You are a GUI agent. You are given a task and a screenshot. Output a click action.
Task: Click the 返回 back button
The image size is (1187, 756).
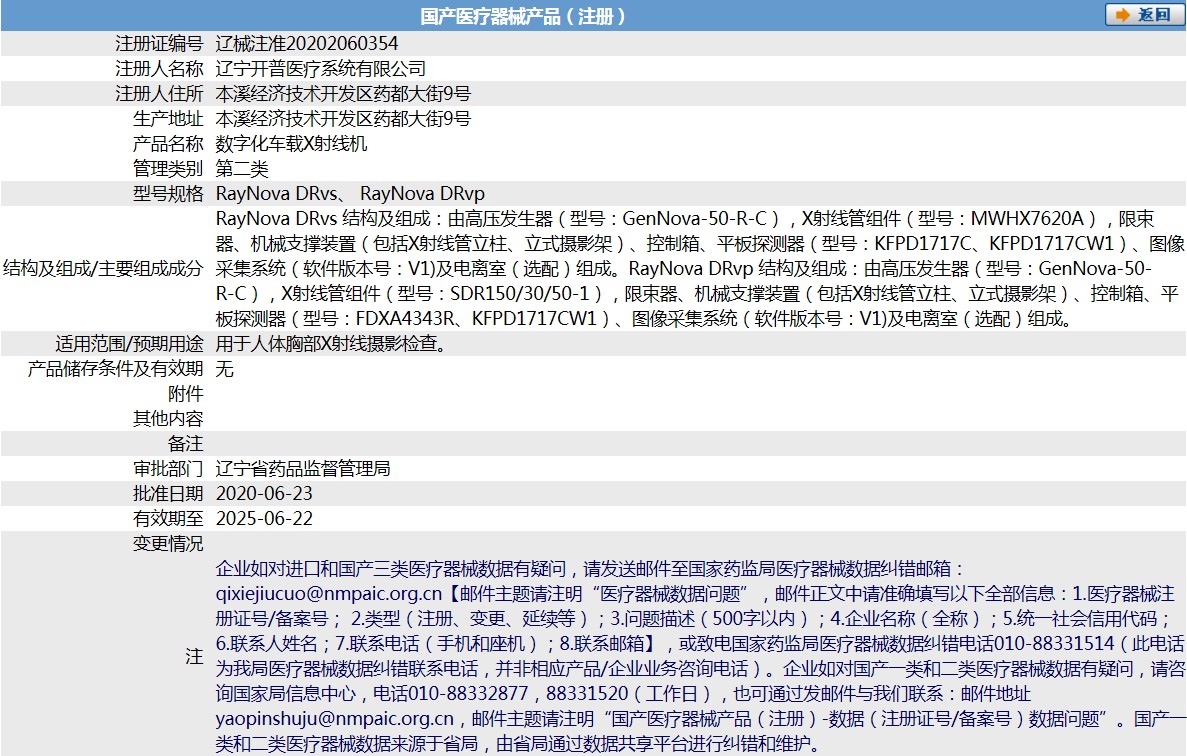1144,14
